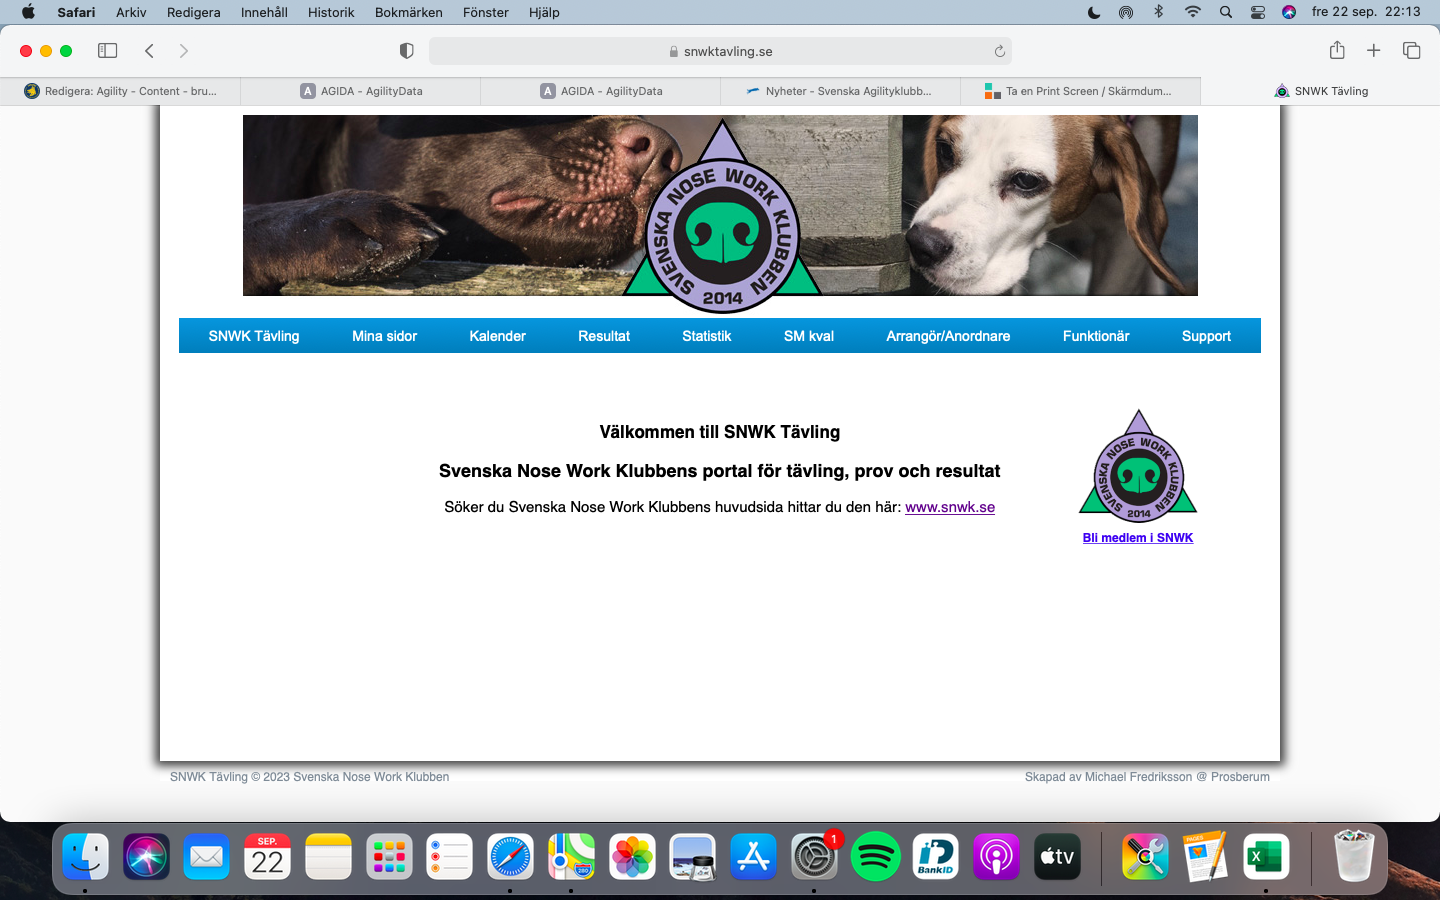Image resolution: width=1440 pixels, height=900 pixels.
Task: Show tab overview icon
Action: (x=1411, y=51)
